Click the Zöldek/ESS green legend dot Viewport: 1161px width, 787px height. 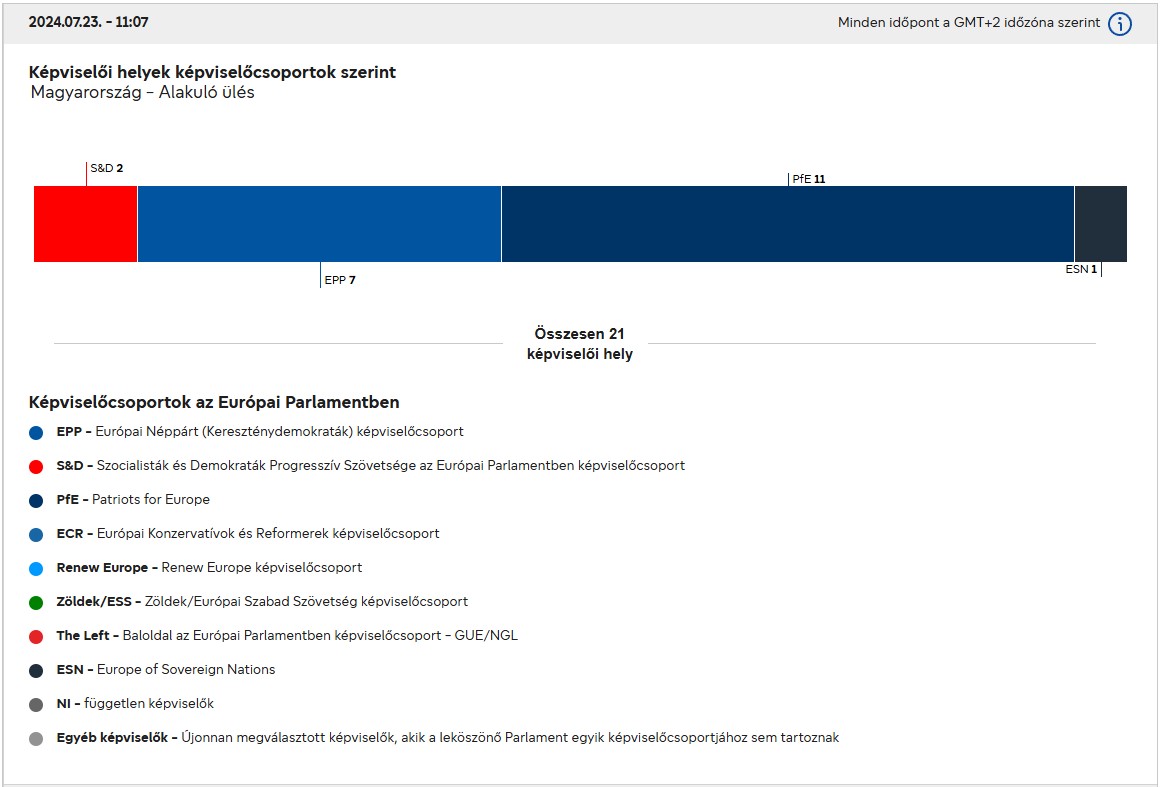coord(36,603)
